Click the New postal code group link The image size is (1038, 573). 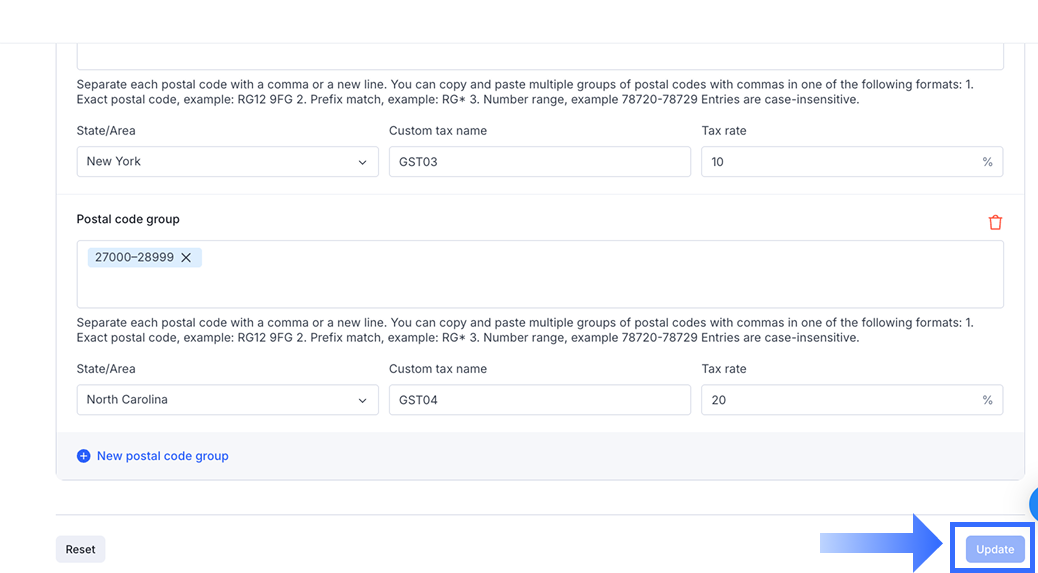click(162, 456)
